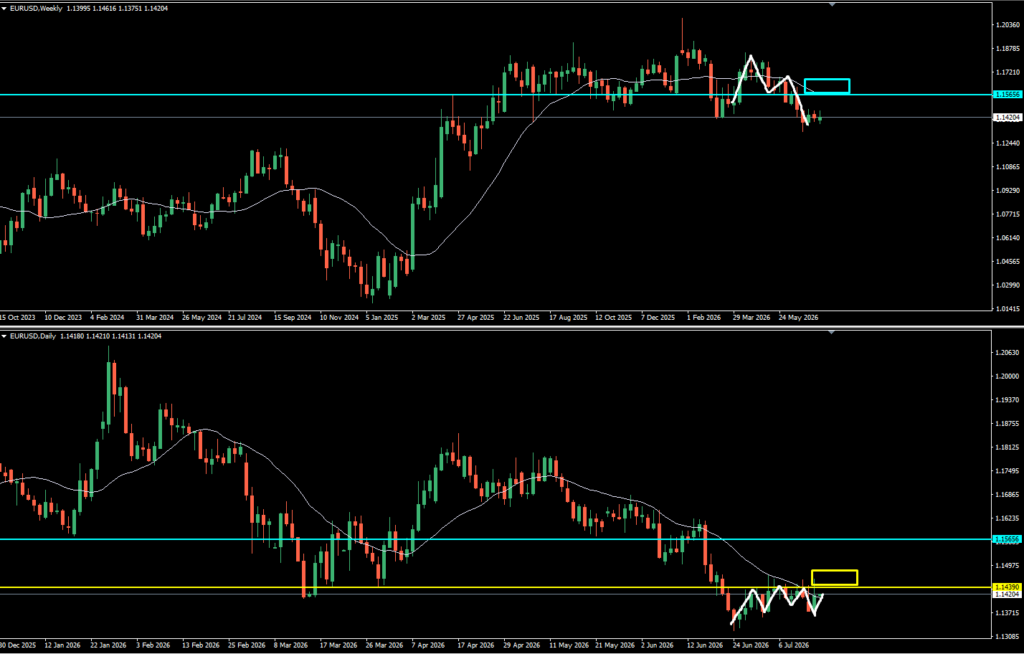Click the 1.18125 price axis label
This screenshot has height=654, width=1024.
click(1008, 448)
